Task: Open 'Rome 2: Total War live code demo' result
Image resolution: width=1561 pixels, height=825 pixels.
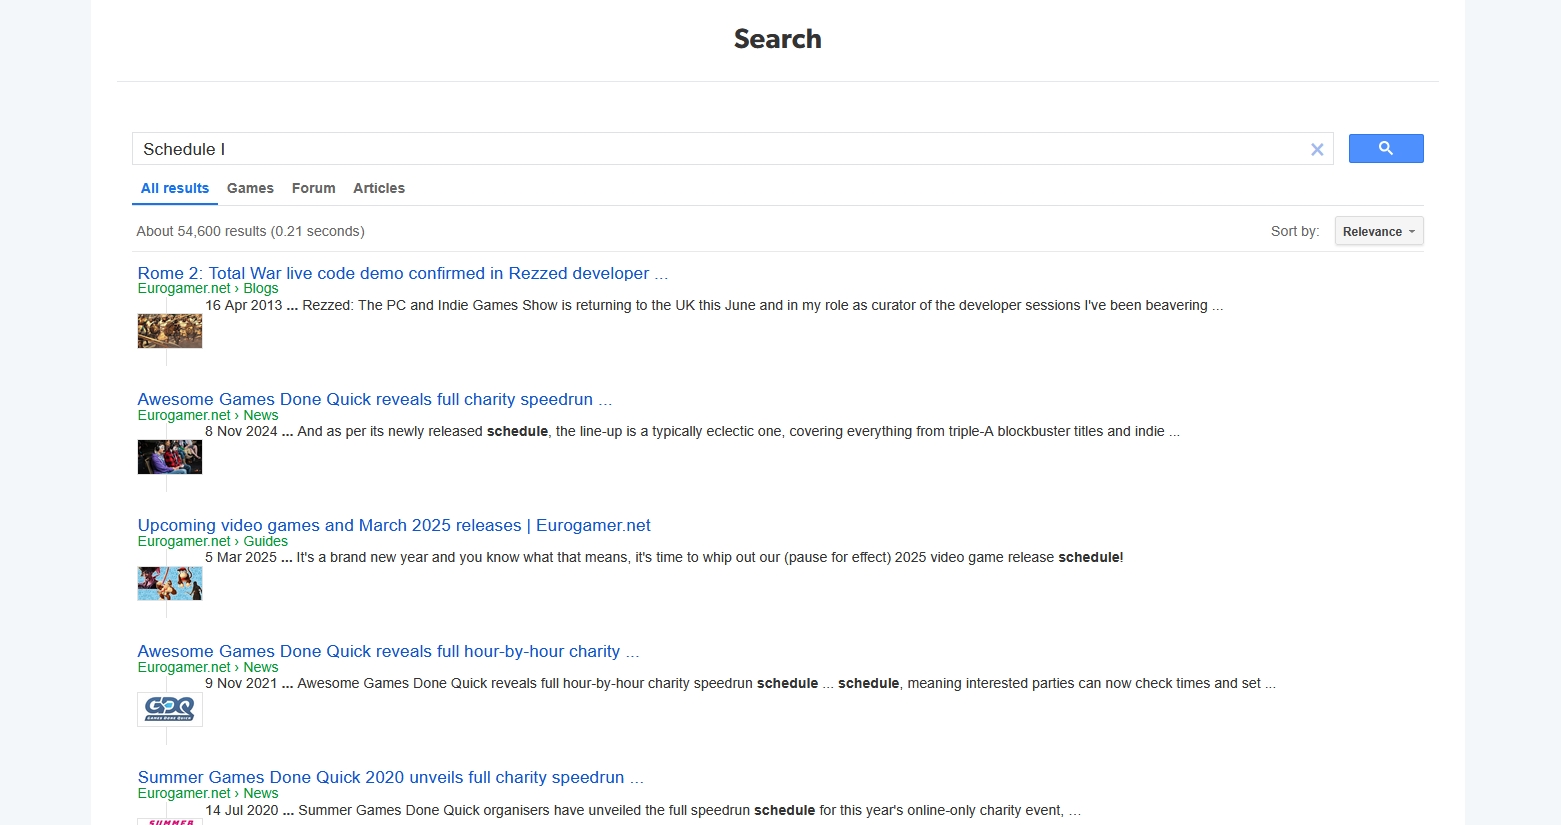Action: (403, 273)
